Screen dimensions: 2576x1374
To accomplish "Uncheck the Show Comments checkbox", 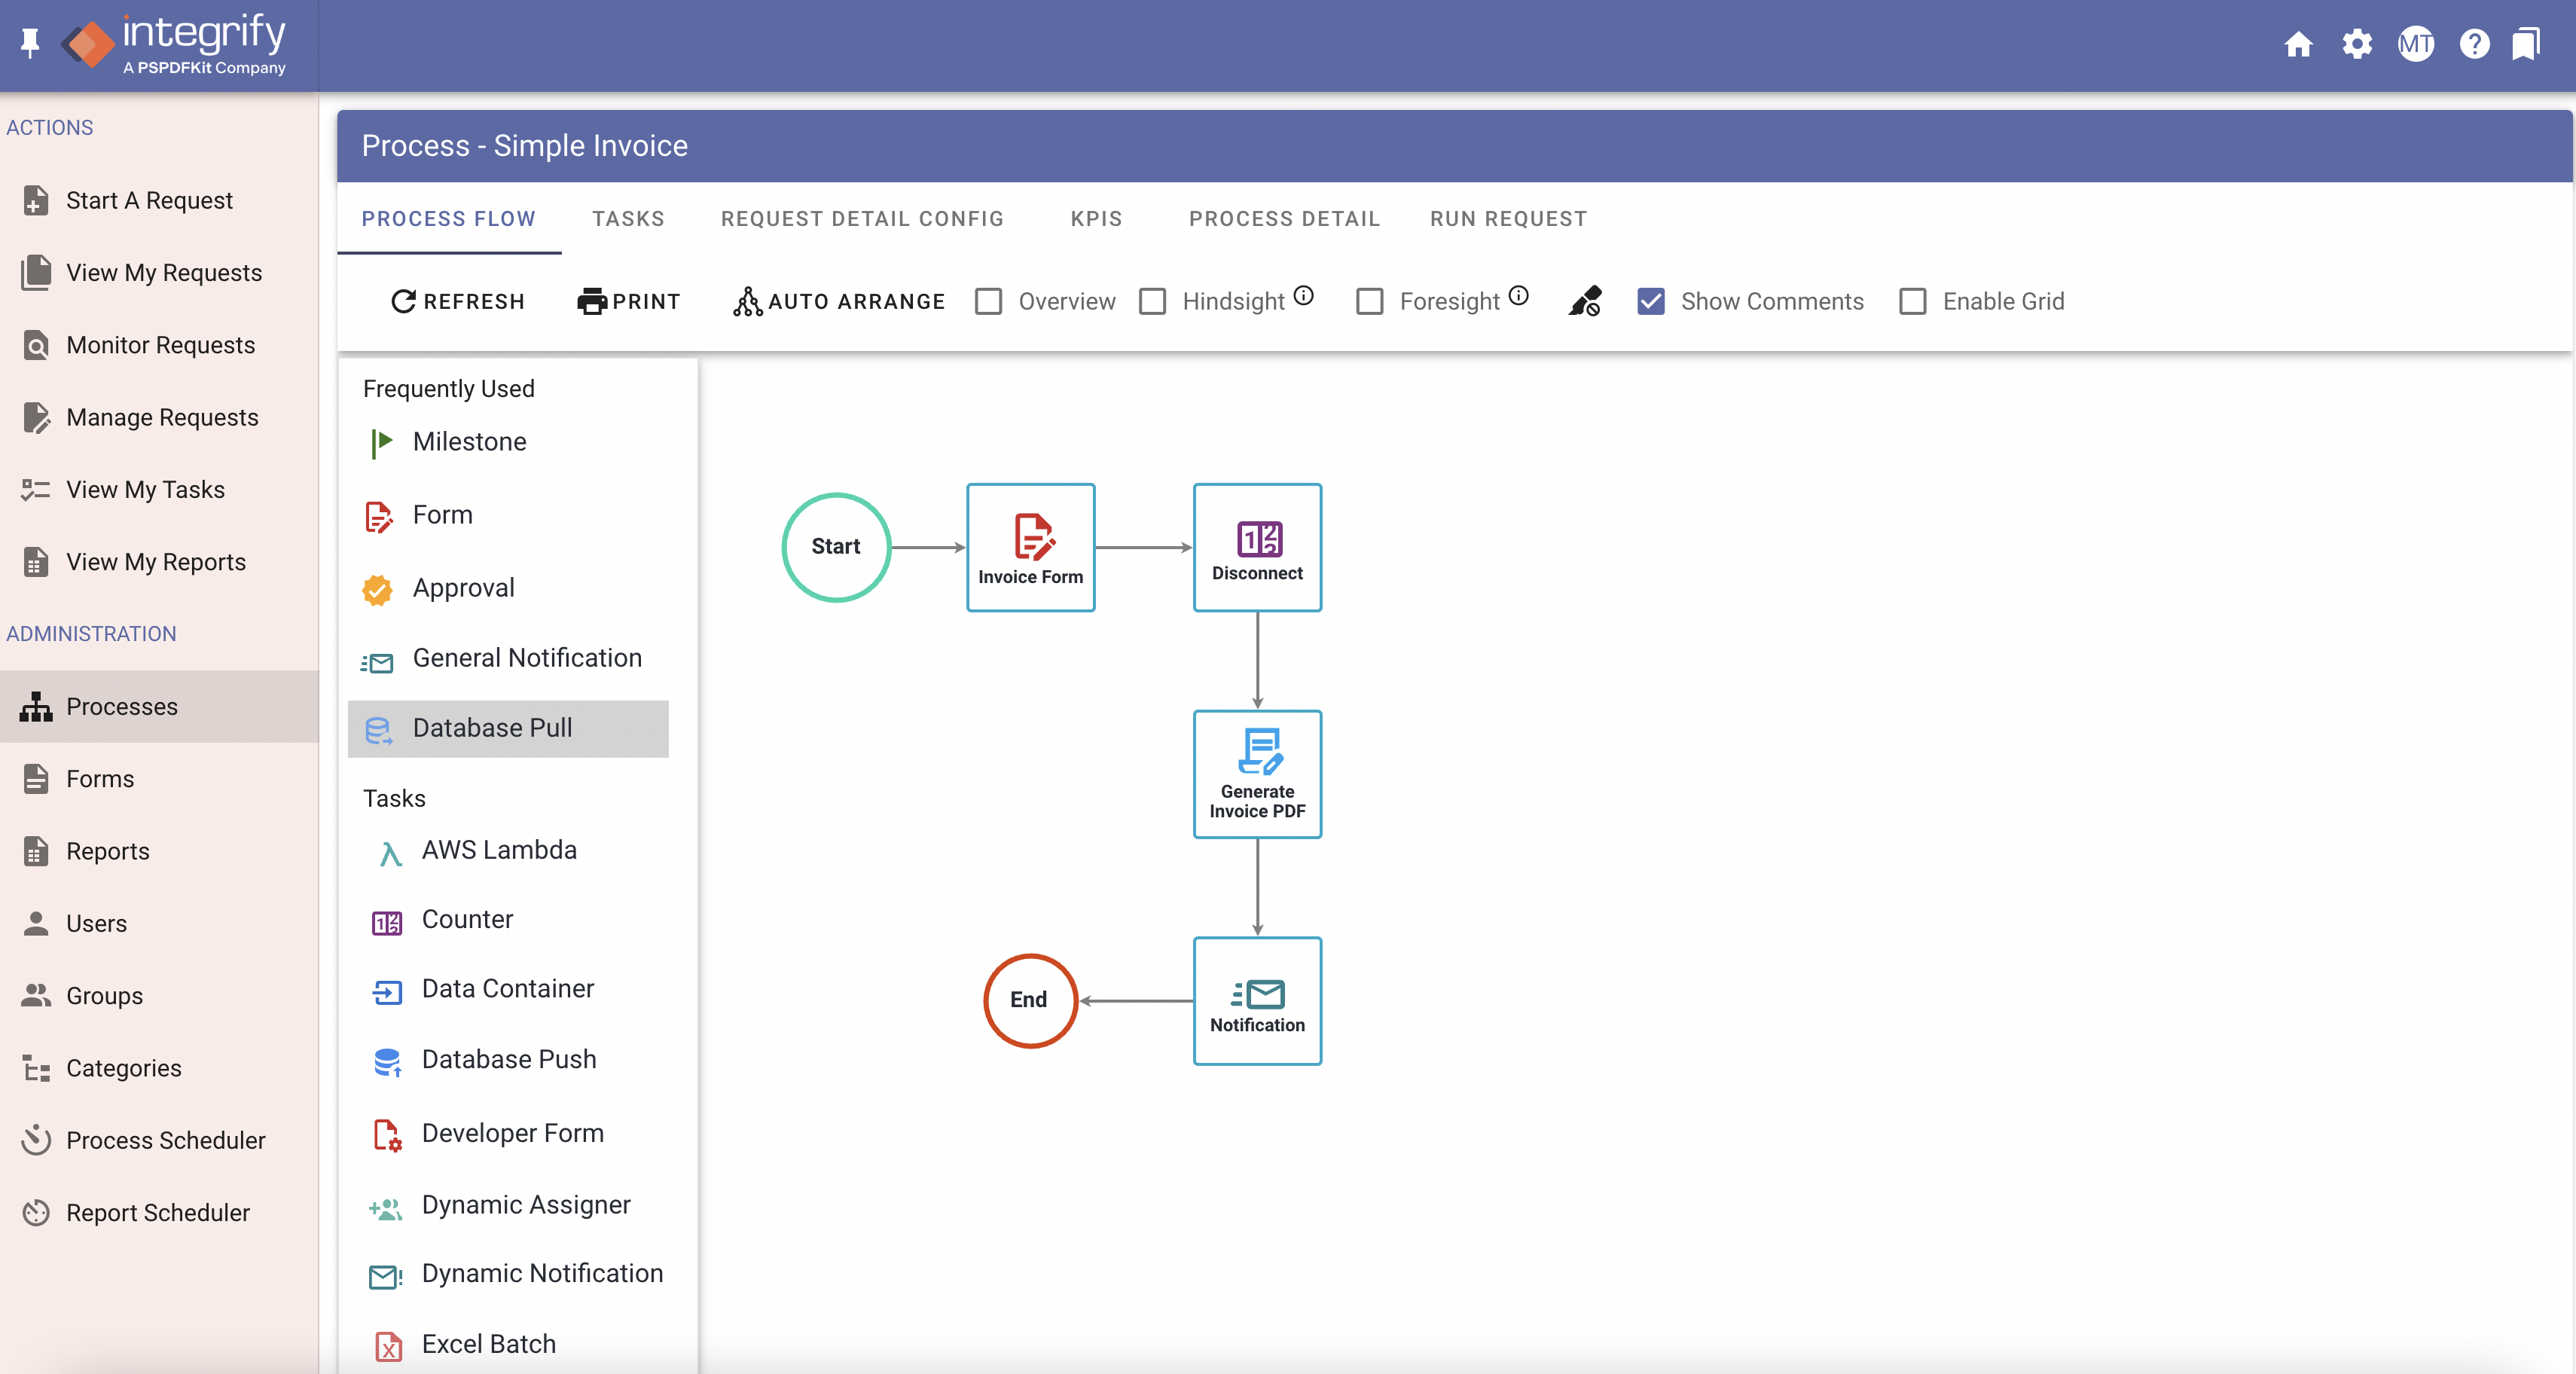I will coord(1651,301).
